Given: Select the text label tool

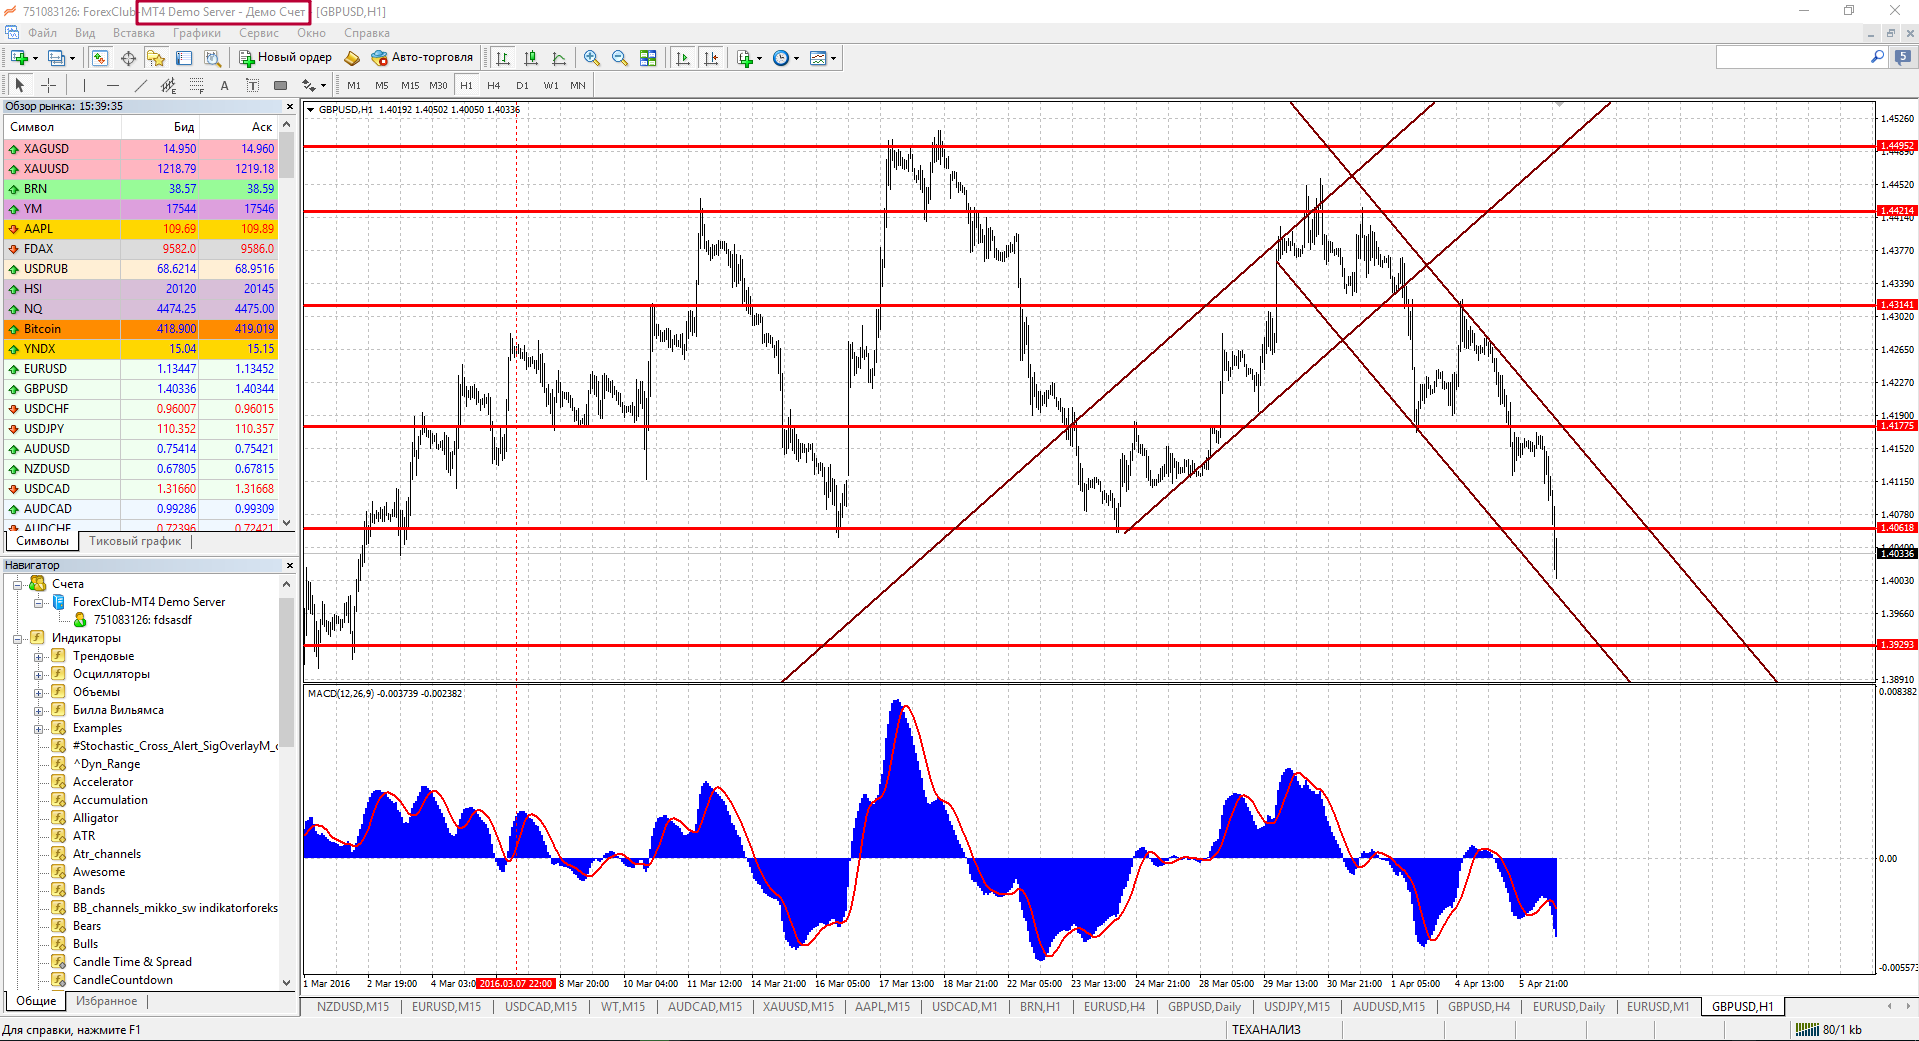Looking at the screenshot, I should coord(225,86).
